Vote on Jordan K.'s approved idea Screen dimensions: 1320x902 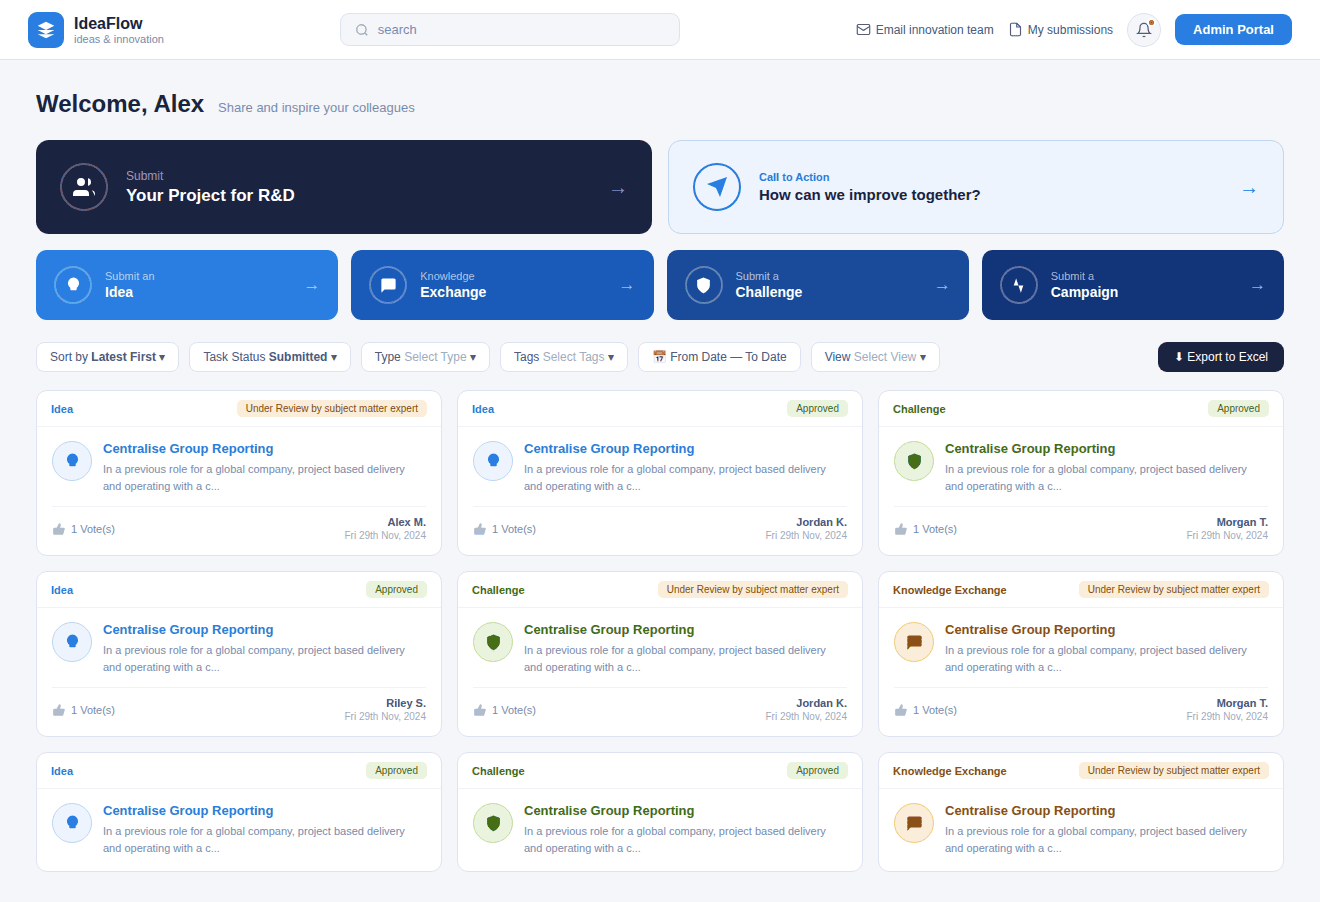[x=479, y=528]
